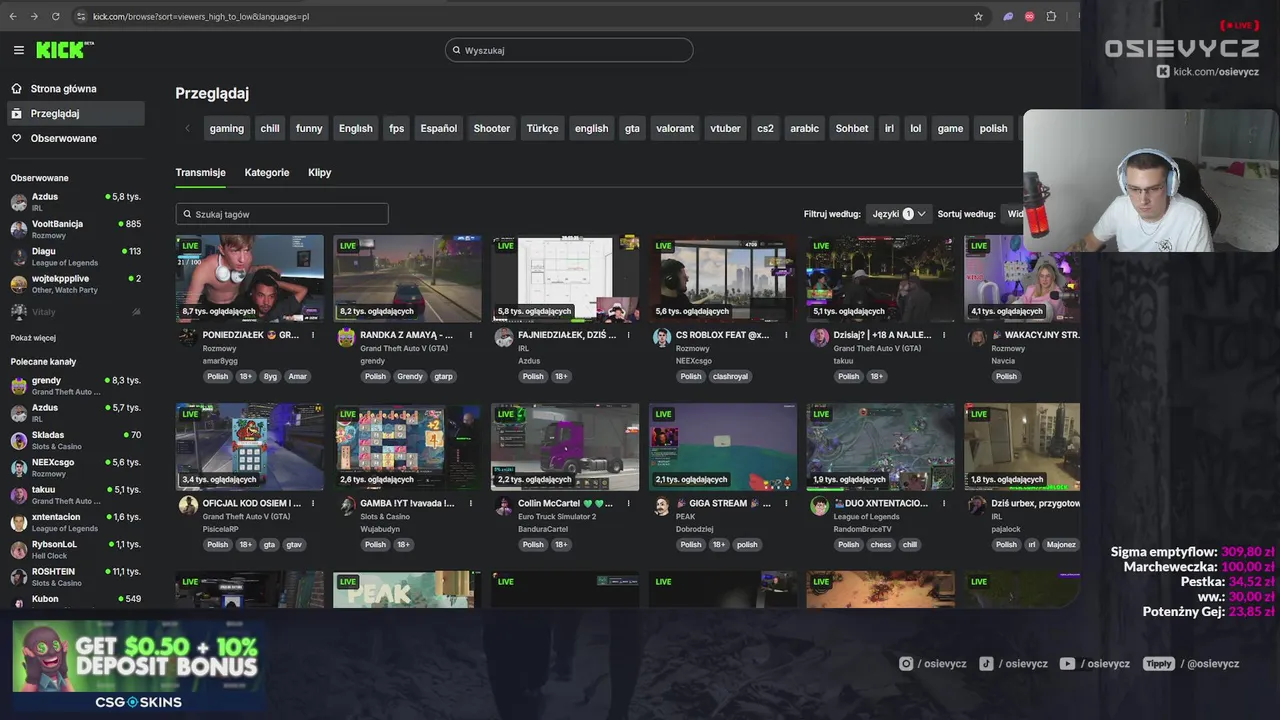The width and height of the screenshot is (1280, 720).
Task: Open the browser extensions puzzle icon
Action: click(1051, 16)
